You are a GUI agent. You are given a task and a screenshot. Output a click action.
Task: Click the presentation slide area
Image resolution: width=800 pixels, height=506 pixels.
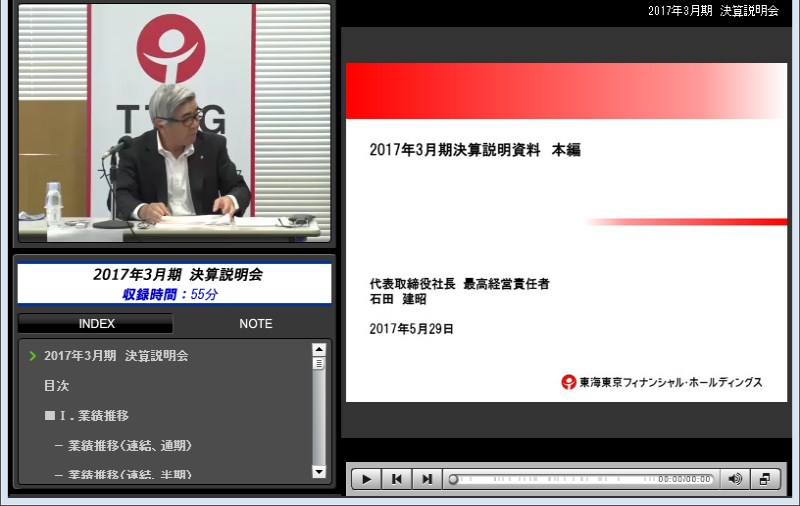click(x=566, y=232)
